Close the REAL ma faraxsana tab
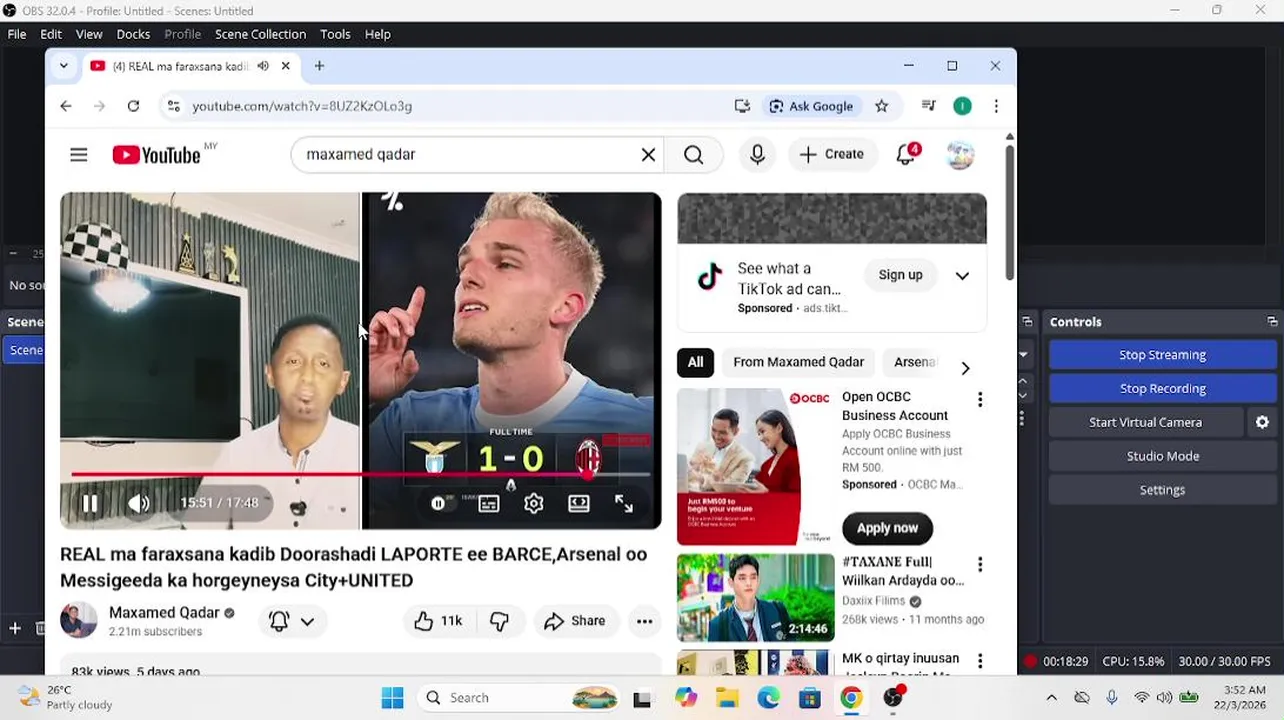Viewport: 1284px width, 720px height. [285, 66]
